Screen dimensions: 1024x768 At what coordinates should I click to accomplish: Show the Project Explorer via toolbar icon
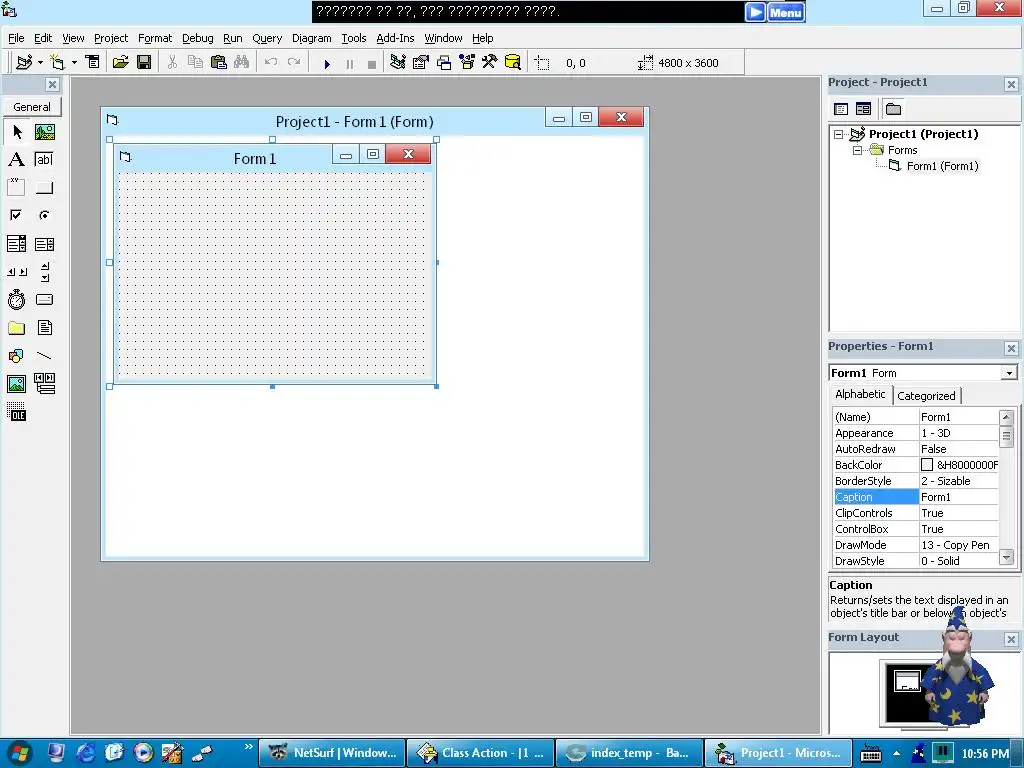click(398, 63)
